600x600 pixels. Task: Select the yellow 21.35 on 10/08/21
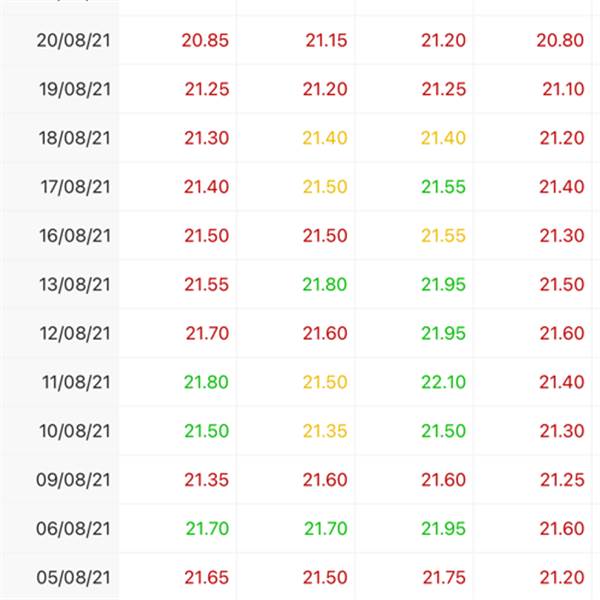click(325, 431)
